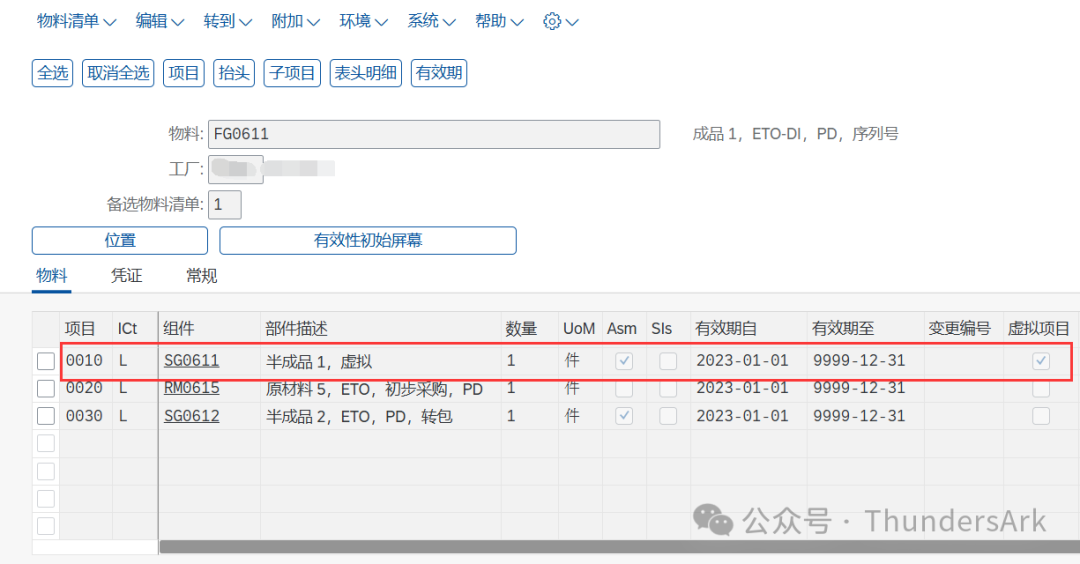
Task: Open component link SG0611
Action: coord(191,361)
